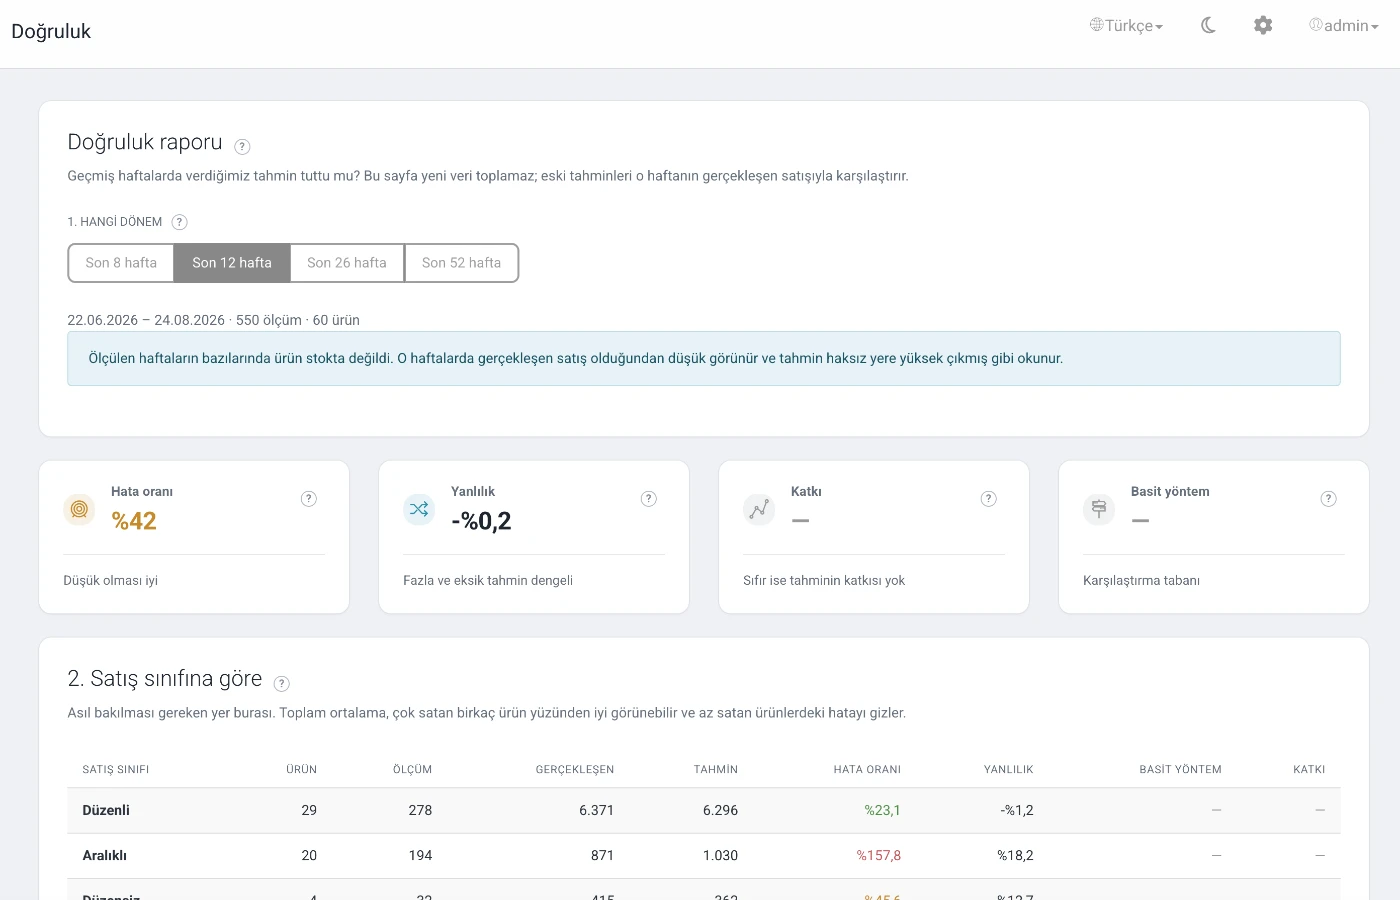
Task: Click SATIŞ SINIFI column header
Action: (116, 770)
